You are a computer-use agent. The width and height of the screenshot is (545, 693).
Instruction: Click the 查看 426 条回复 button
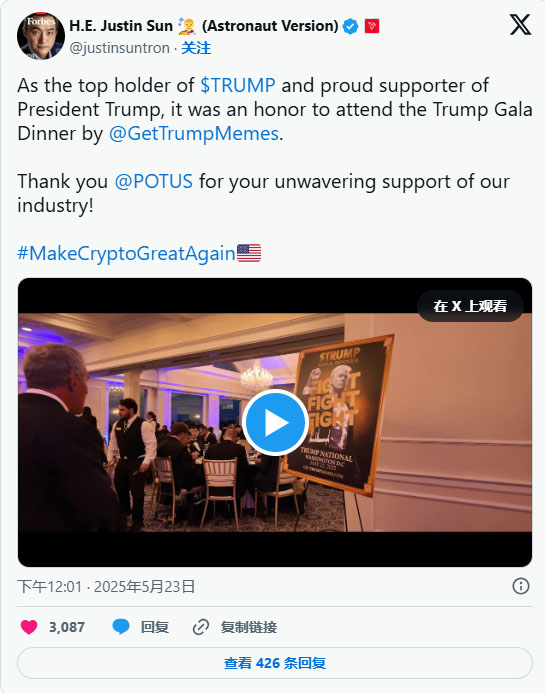275,663
